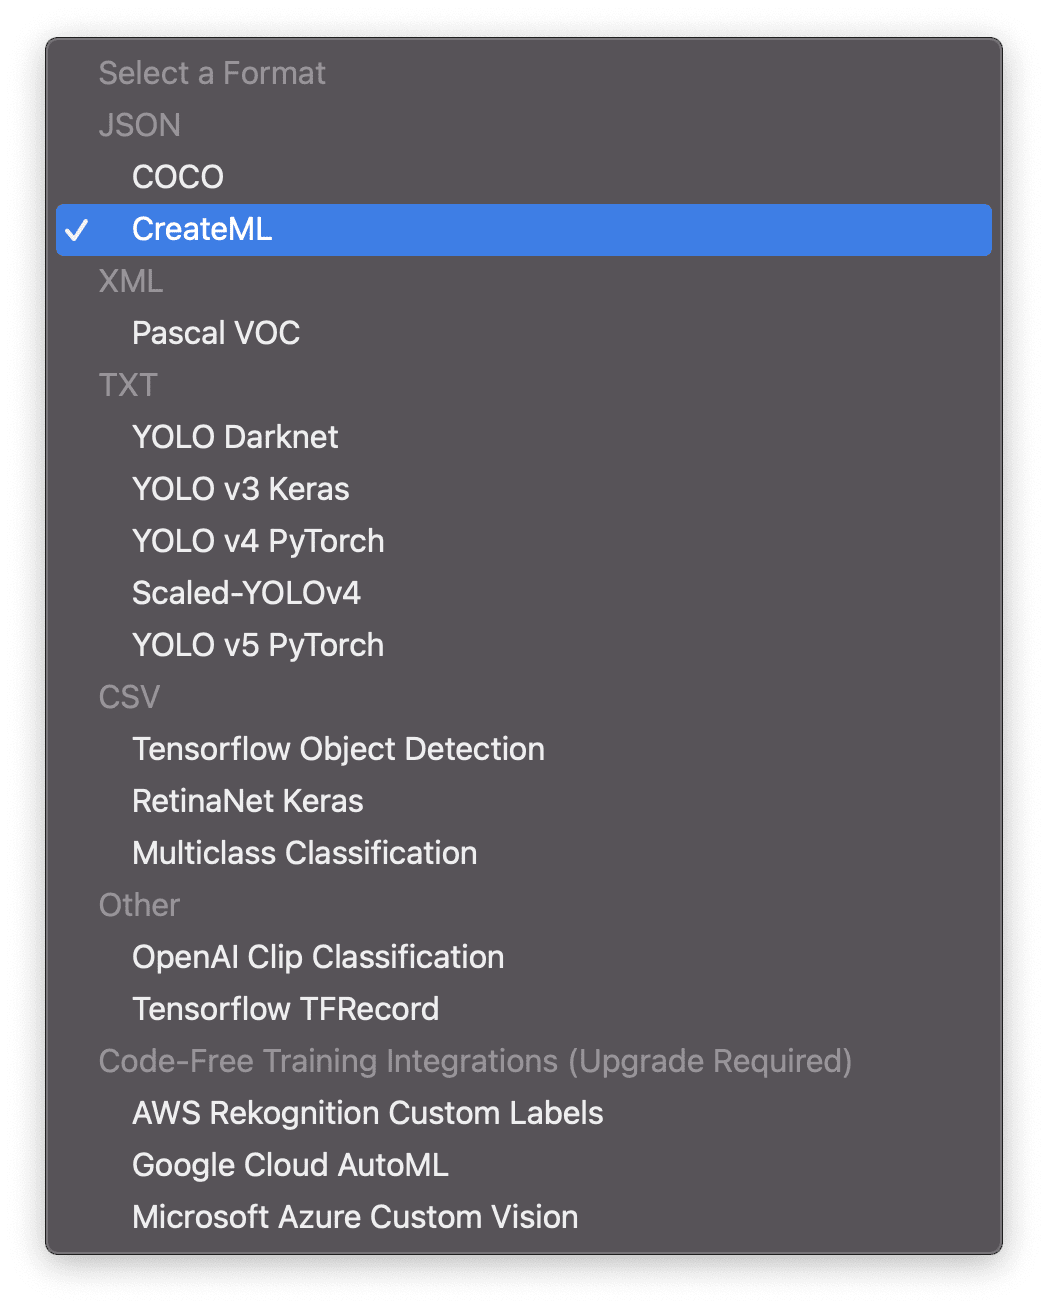Pick Google Cloud AutoML integration
1048x1308 pixels.
click(x=290, y=1165)
